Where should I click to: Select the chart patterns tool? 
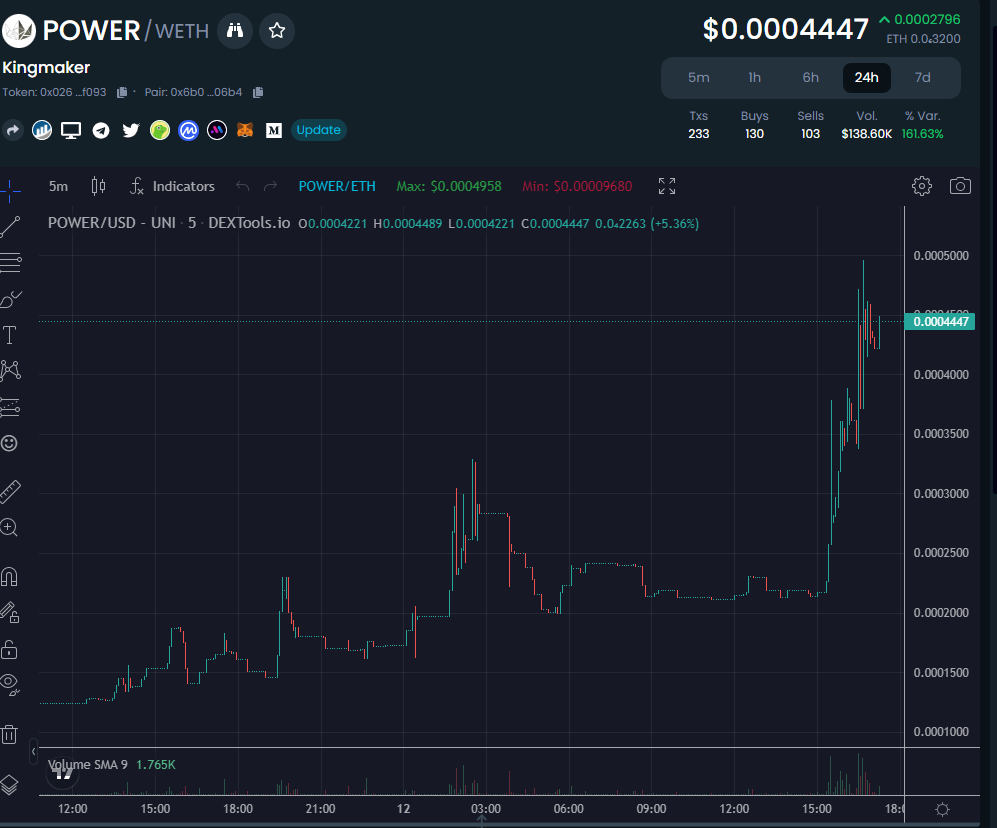pos(10,370)
